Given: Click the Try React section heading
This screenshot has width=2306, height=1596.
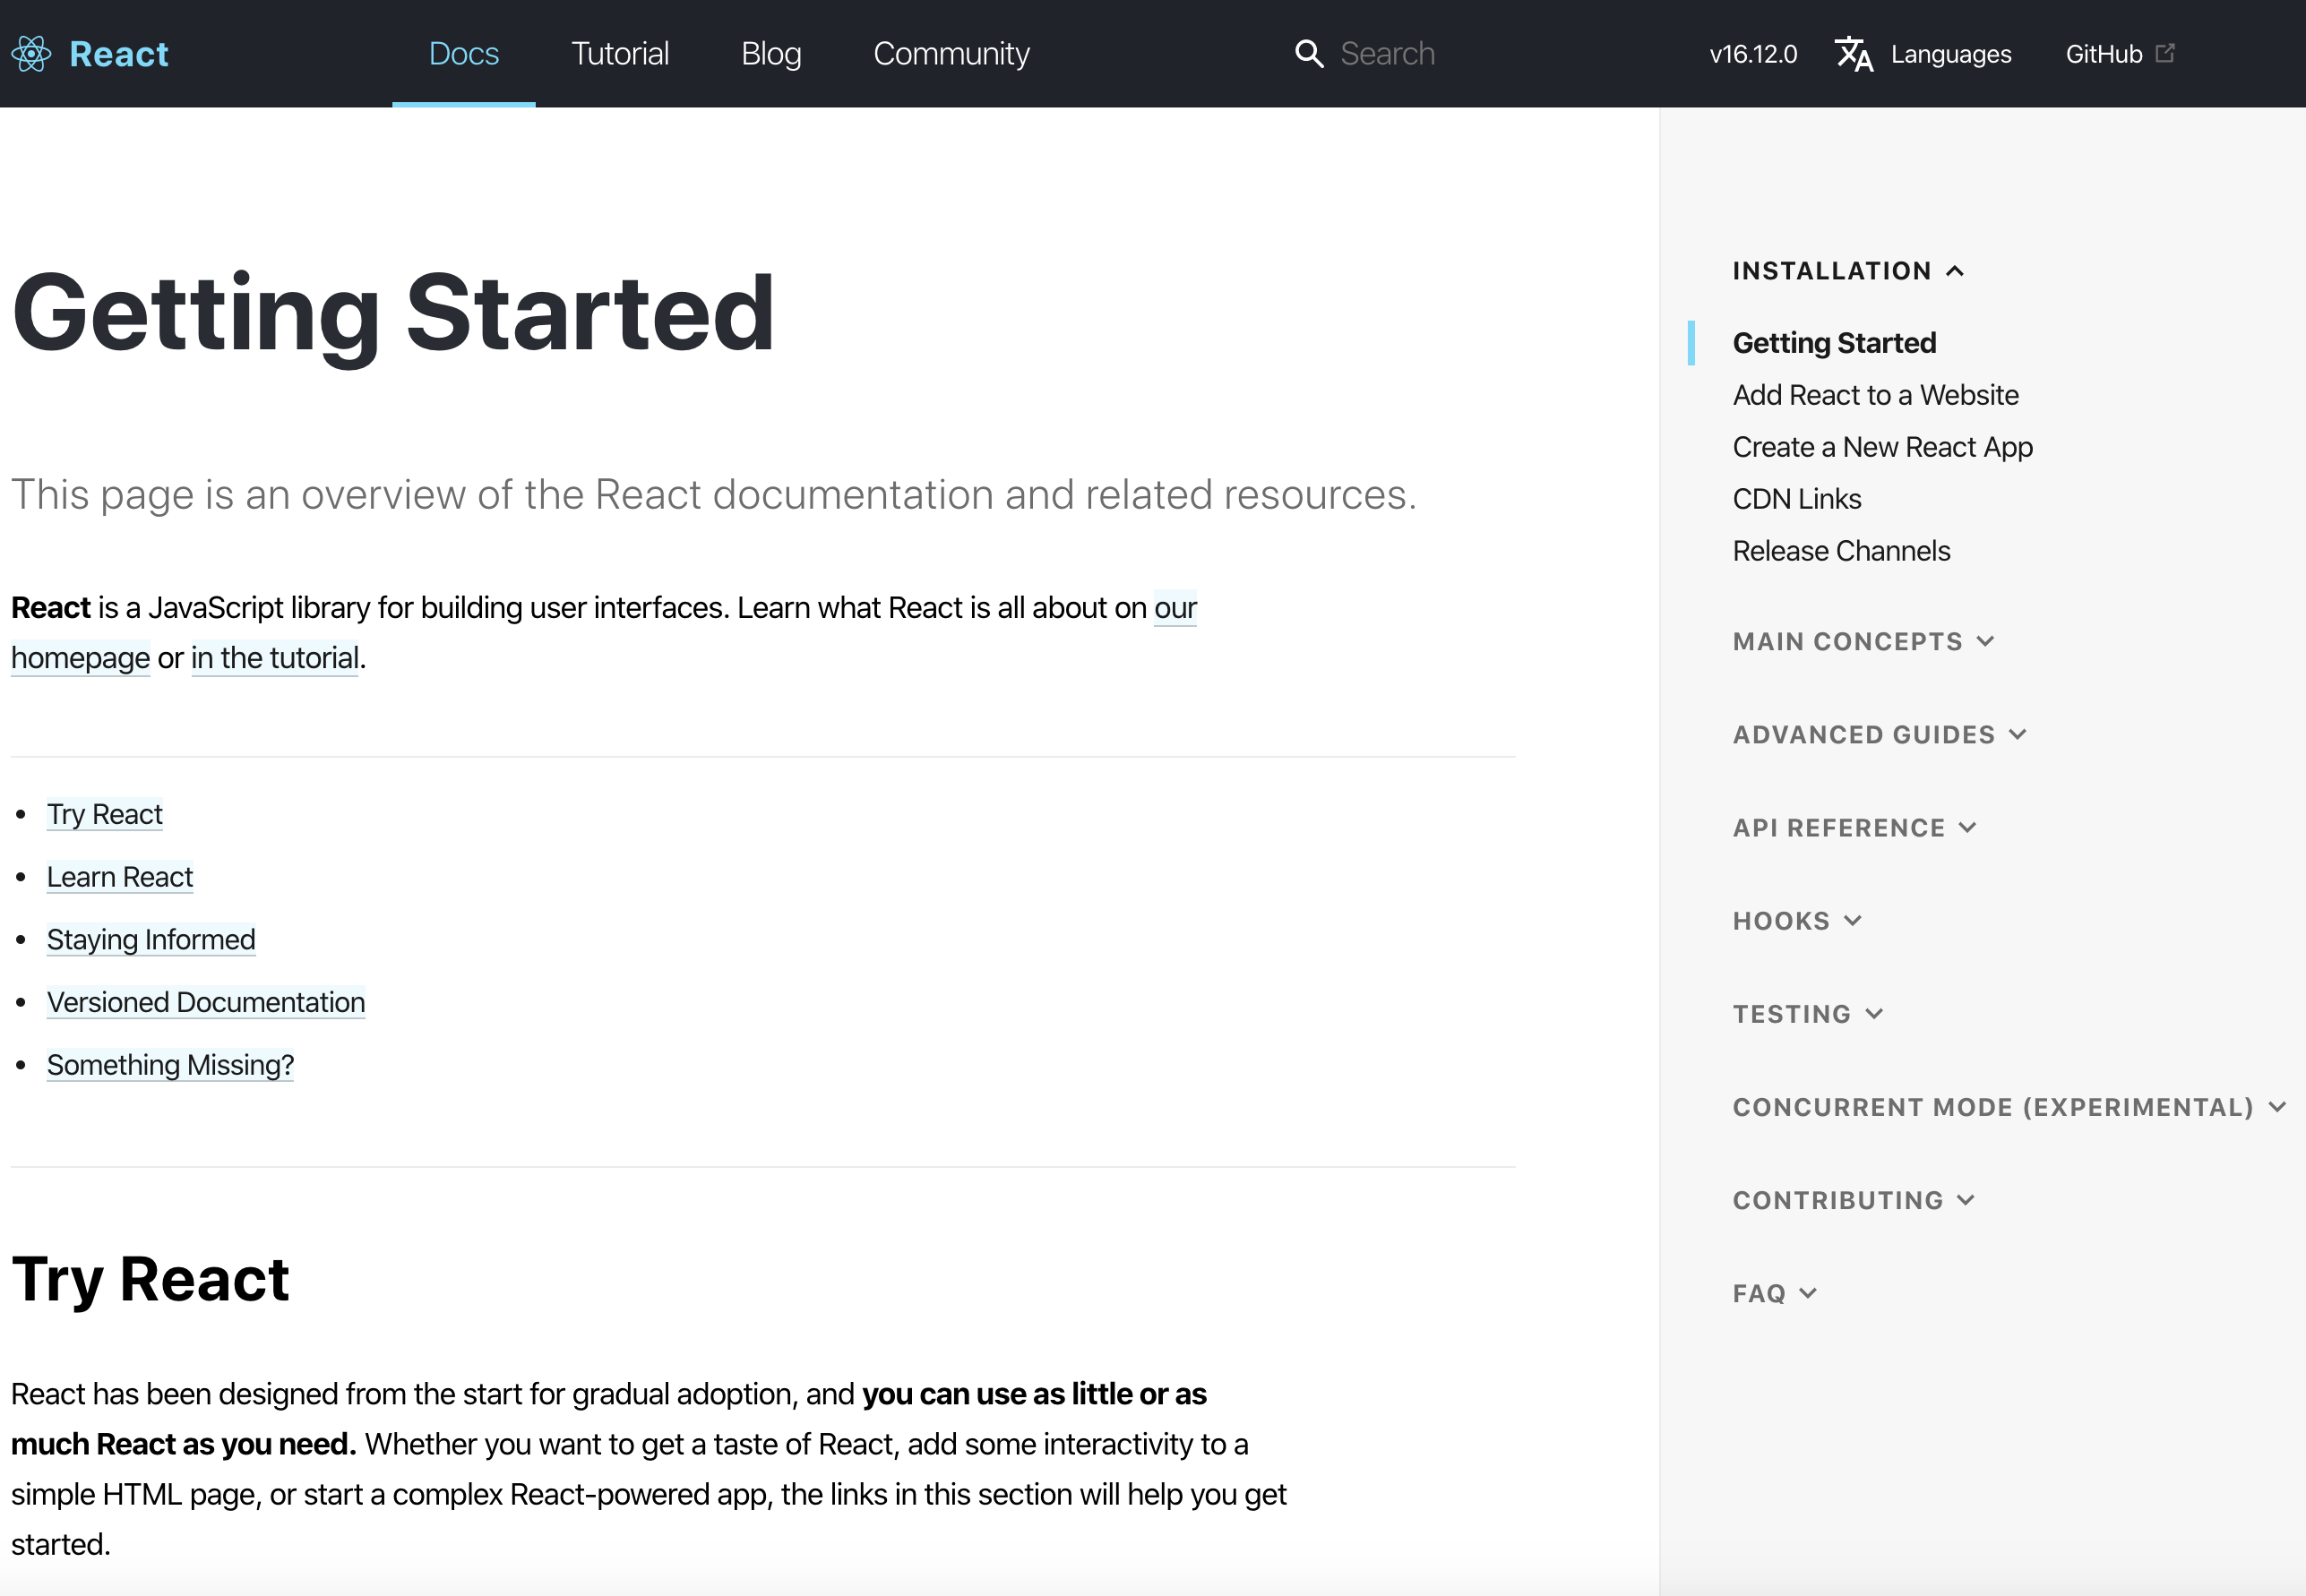Looking at the screenshot, I should [150, 1280].
